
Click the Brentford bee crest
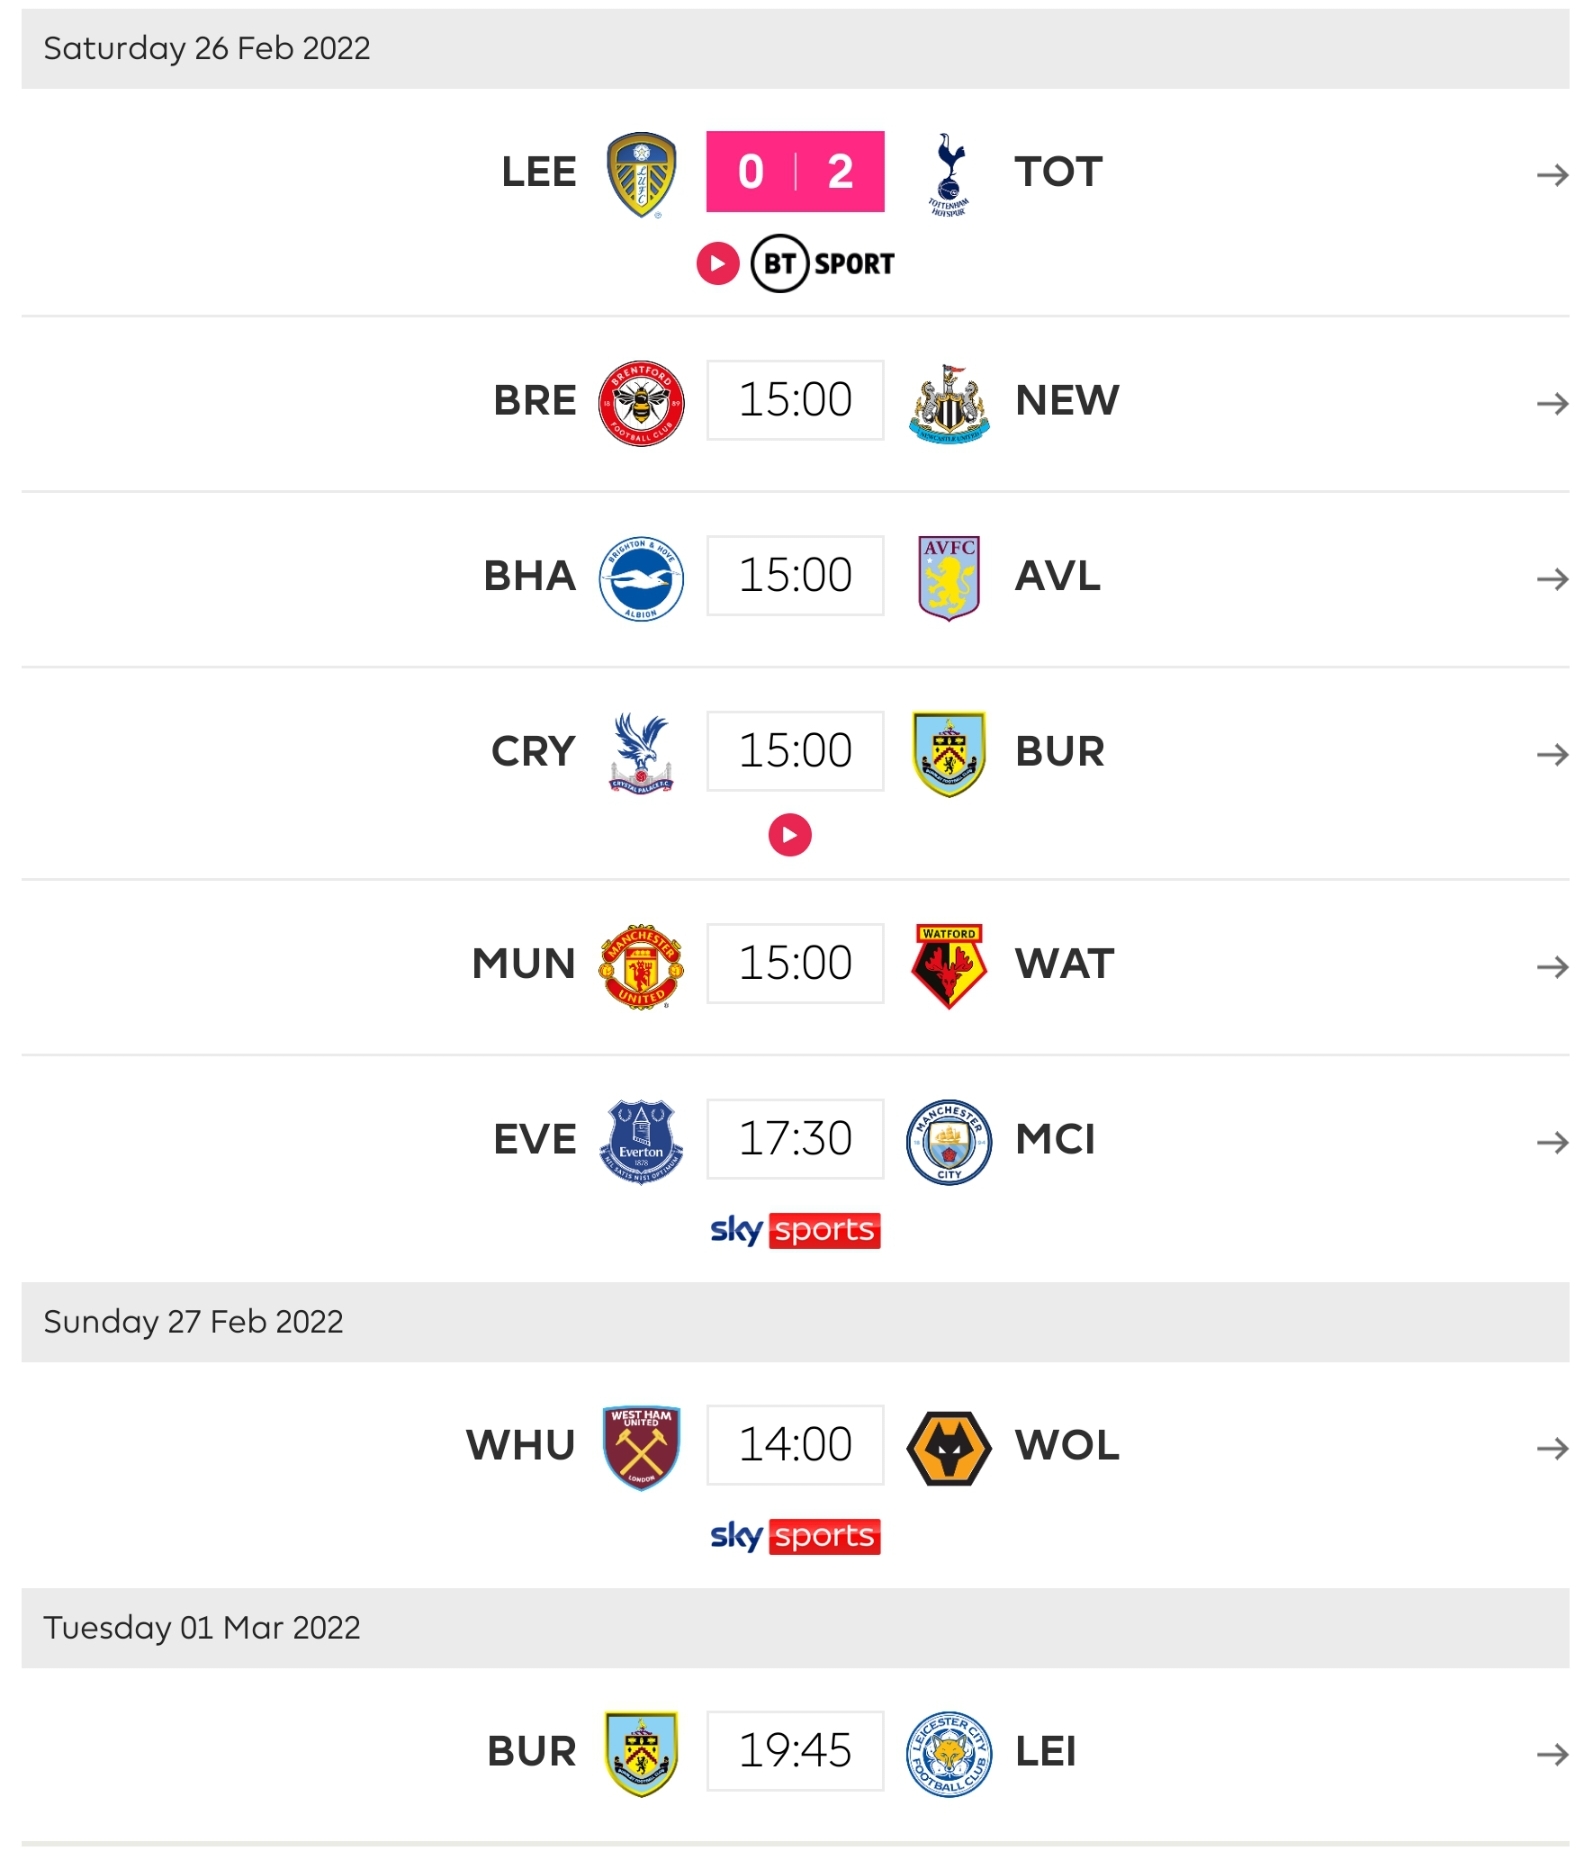(641, 403)
